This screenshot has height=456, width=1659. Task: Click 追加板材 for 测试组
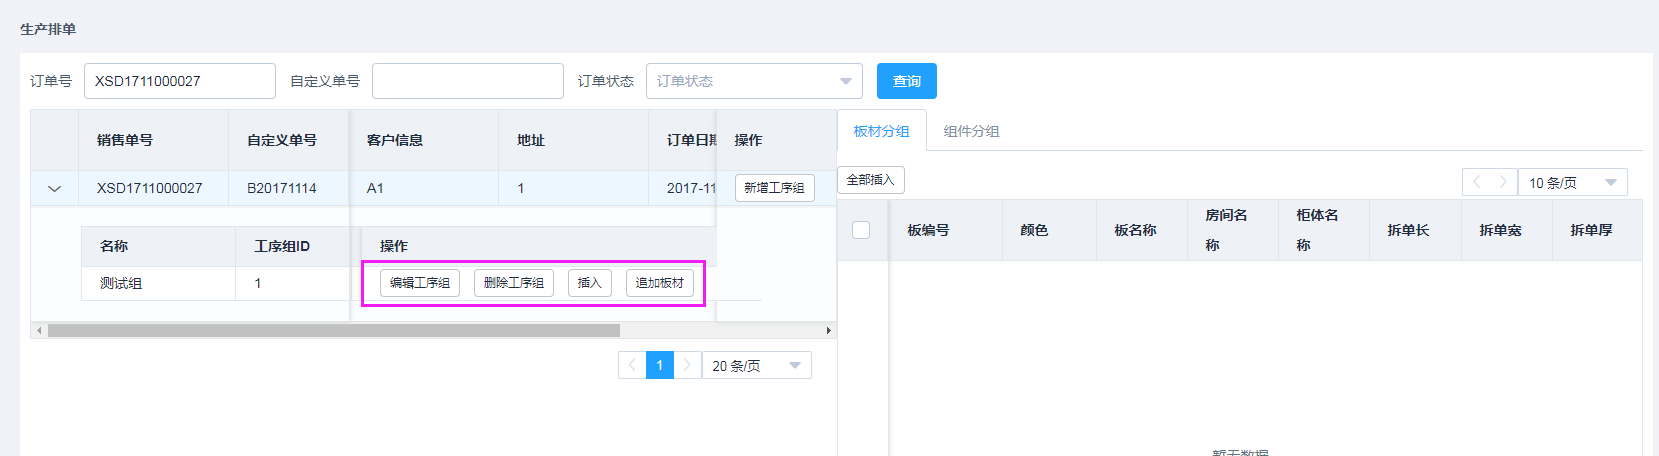[x=659, y=283]
